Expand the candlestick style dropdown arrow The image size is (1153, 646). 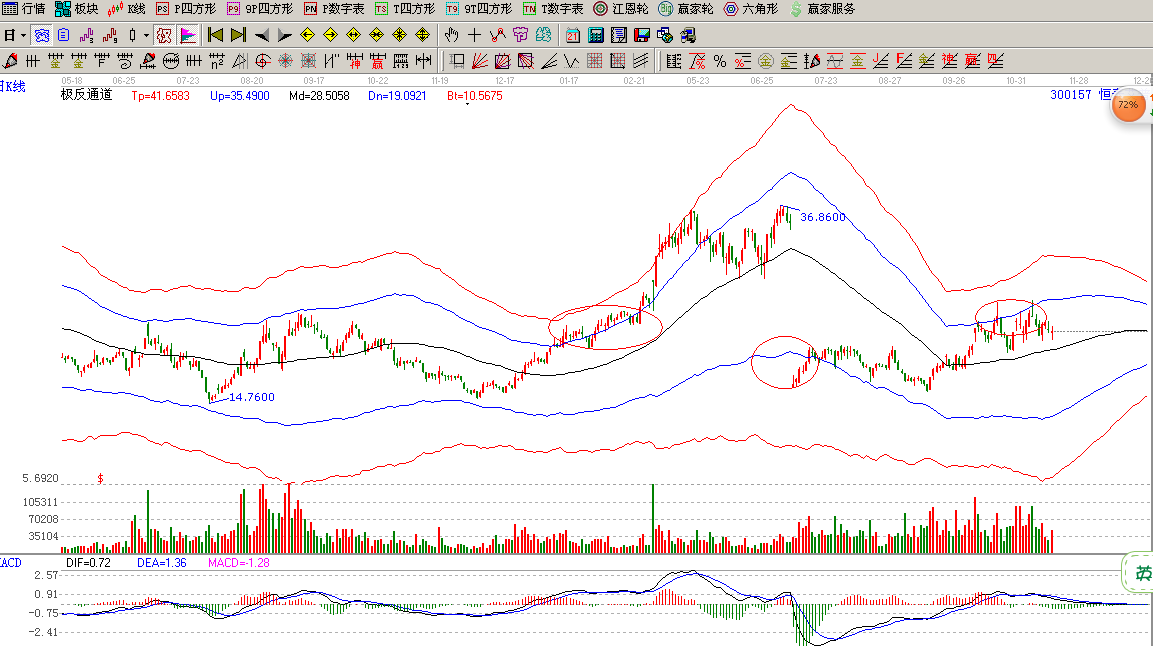(146, 35)
